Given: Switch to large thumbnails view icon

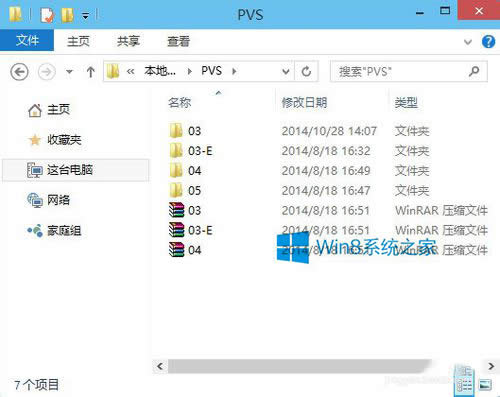Looking at the screenshot, I should point(485,385).
